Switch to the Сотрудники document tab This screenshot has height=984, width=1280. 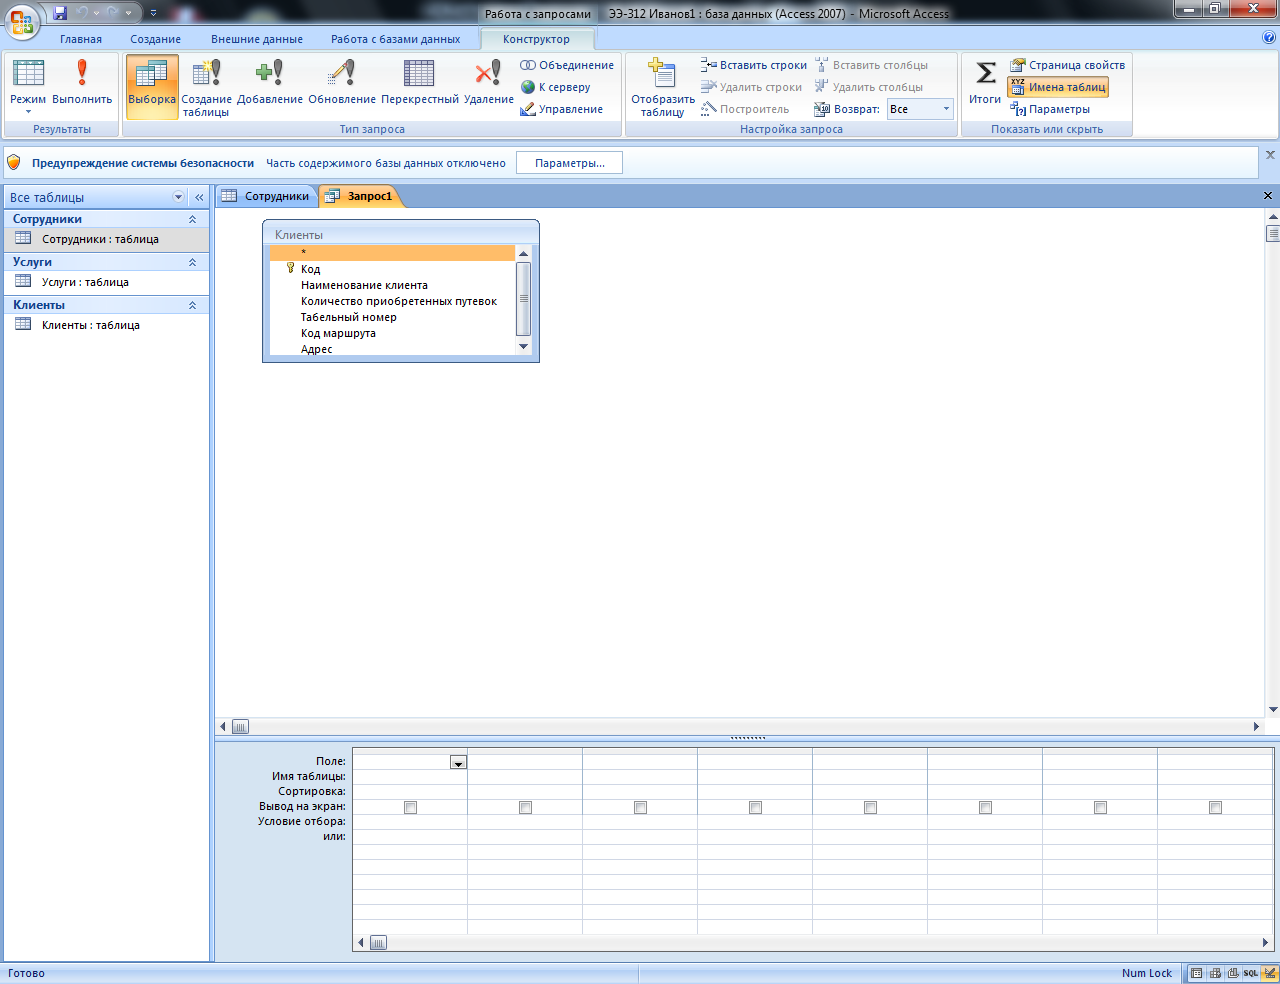click(x=266, y=196)
